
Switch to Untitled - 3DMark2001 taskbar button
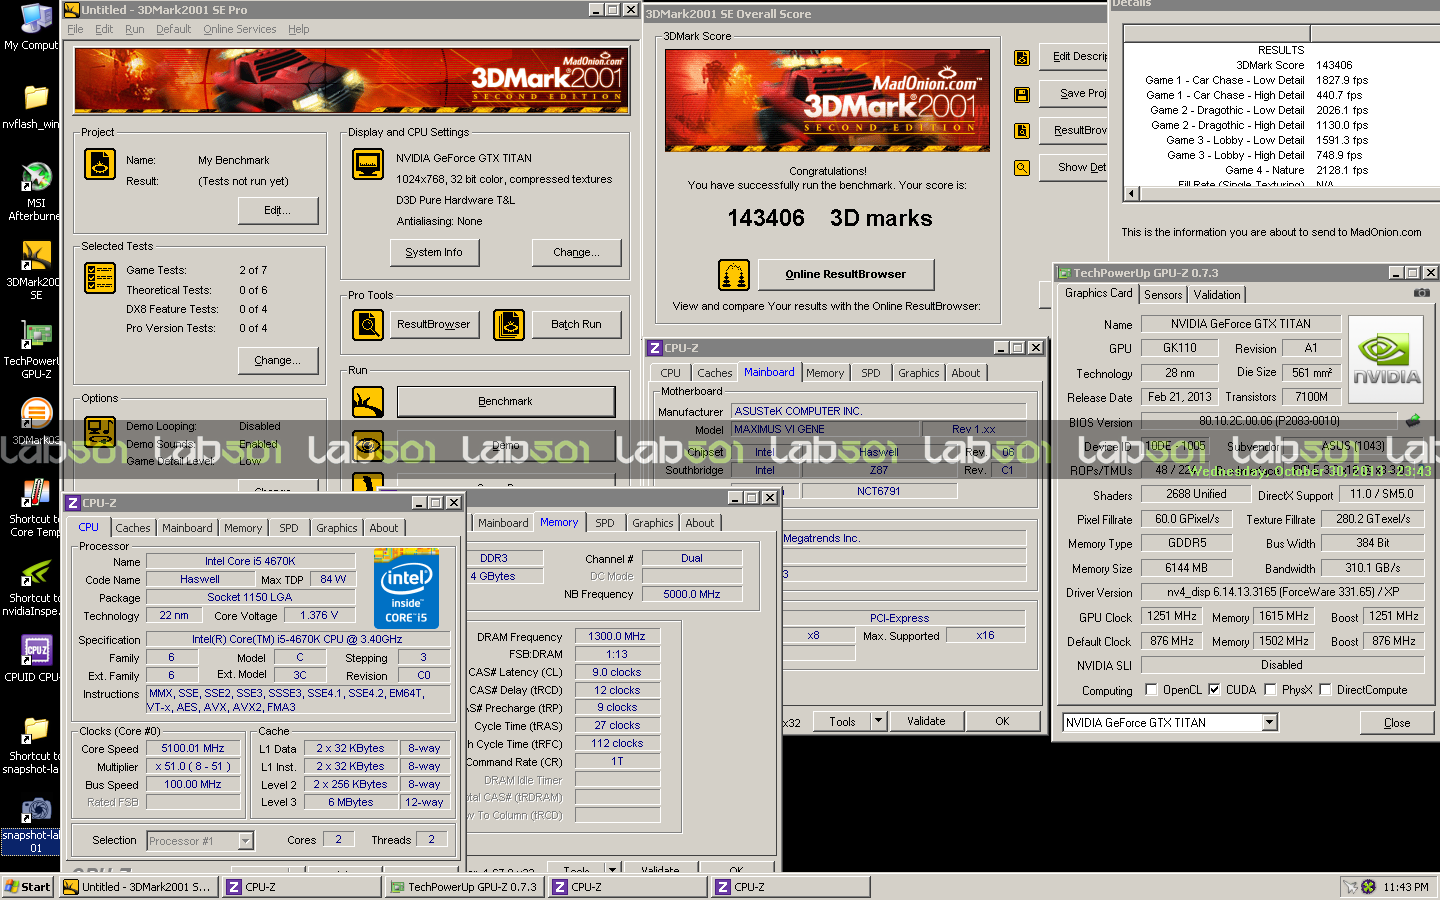[140, 887]
